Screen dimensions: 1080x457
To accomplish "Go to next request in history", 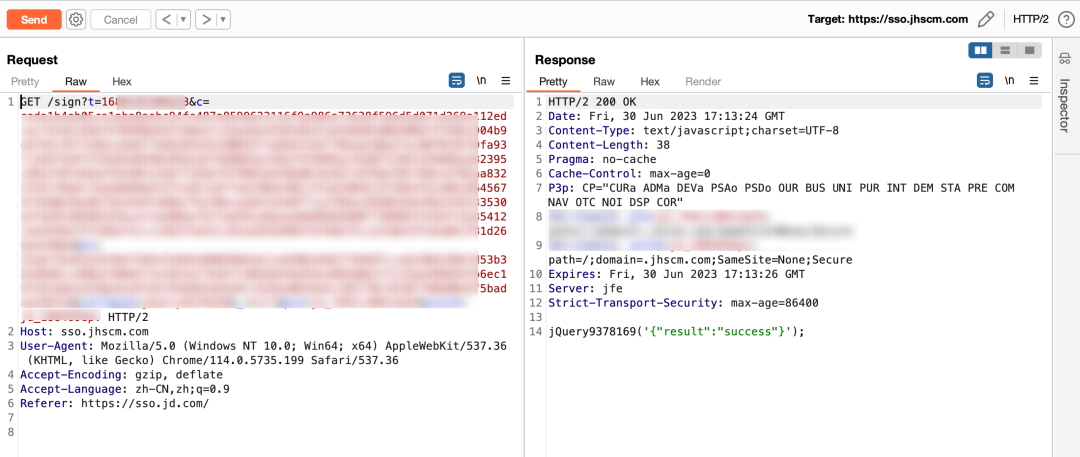I will pyautogui.click(x=206, y=19).
